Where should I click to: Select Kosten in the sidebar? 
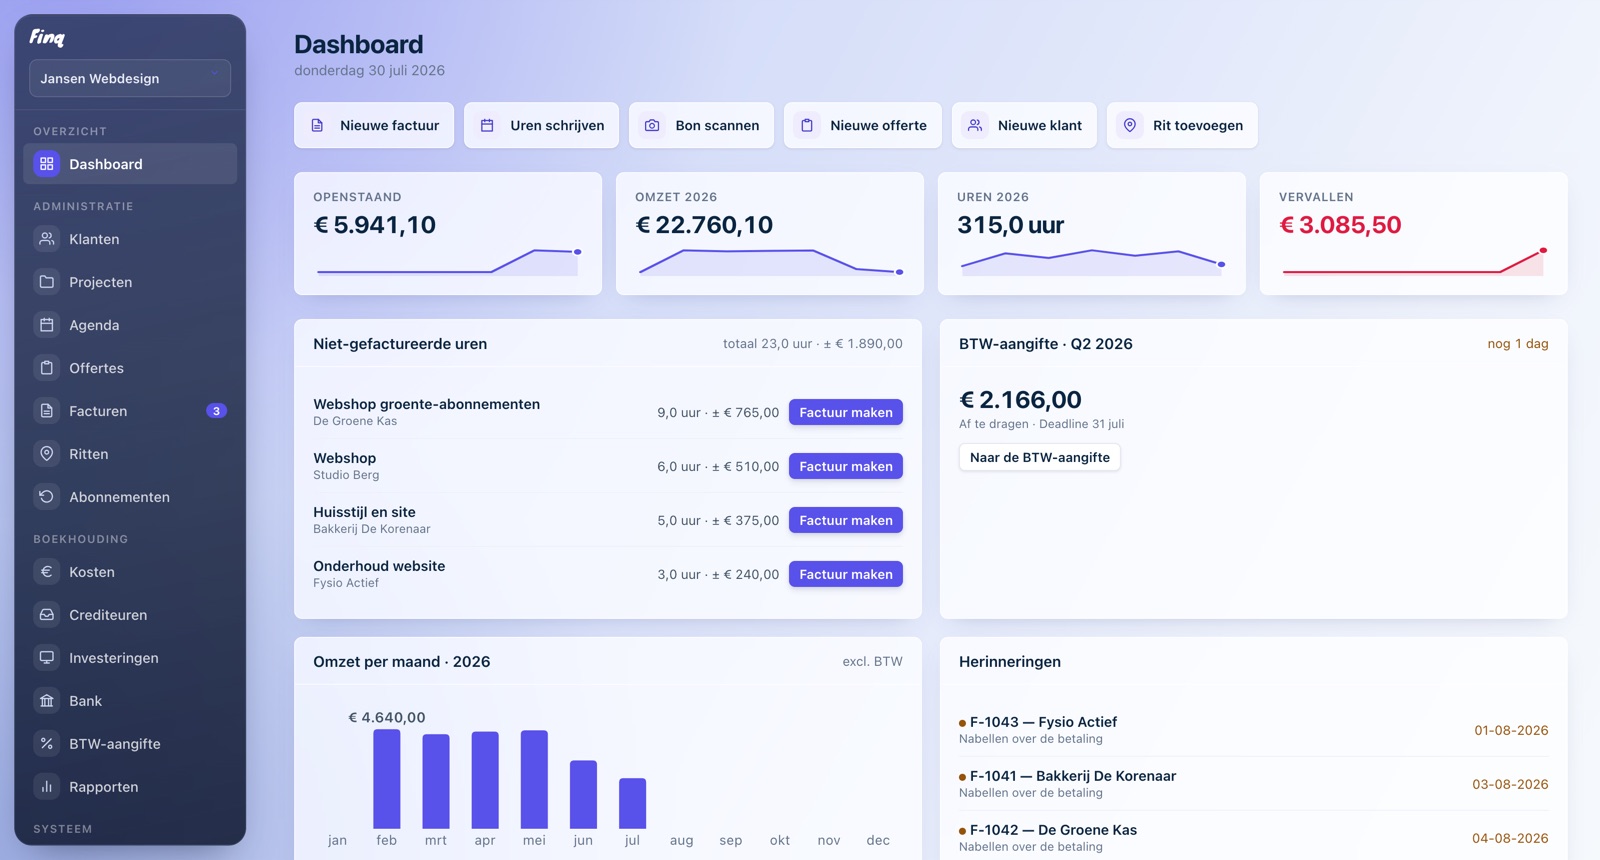(x=130, y=572)
